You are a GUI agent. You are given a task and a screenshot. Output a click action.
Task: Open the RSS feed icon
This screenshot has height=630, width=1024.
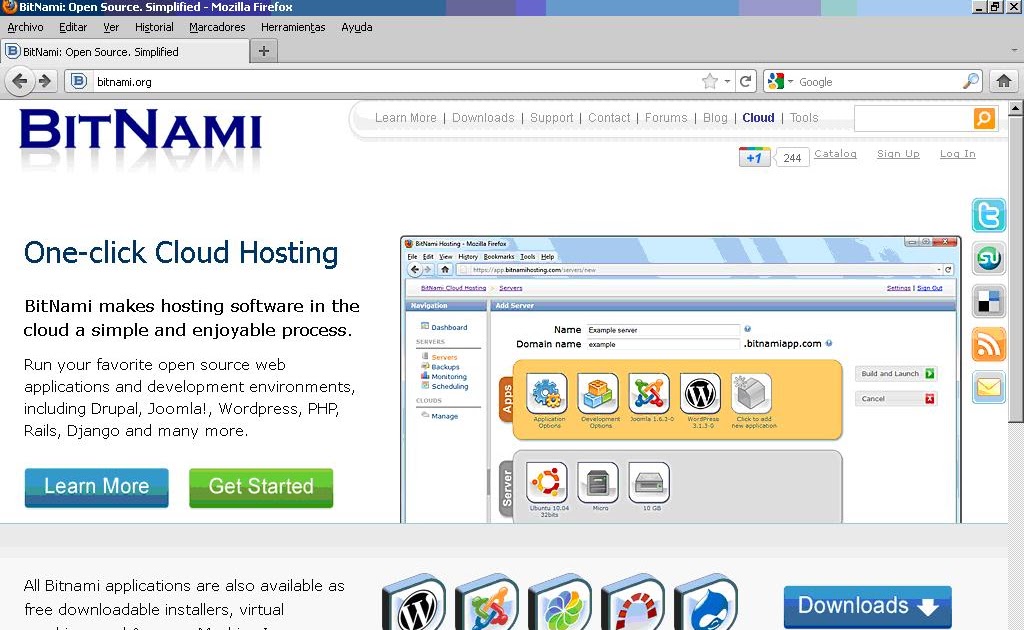[988, 344]
